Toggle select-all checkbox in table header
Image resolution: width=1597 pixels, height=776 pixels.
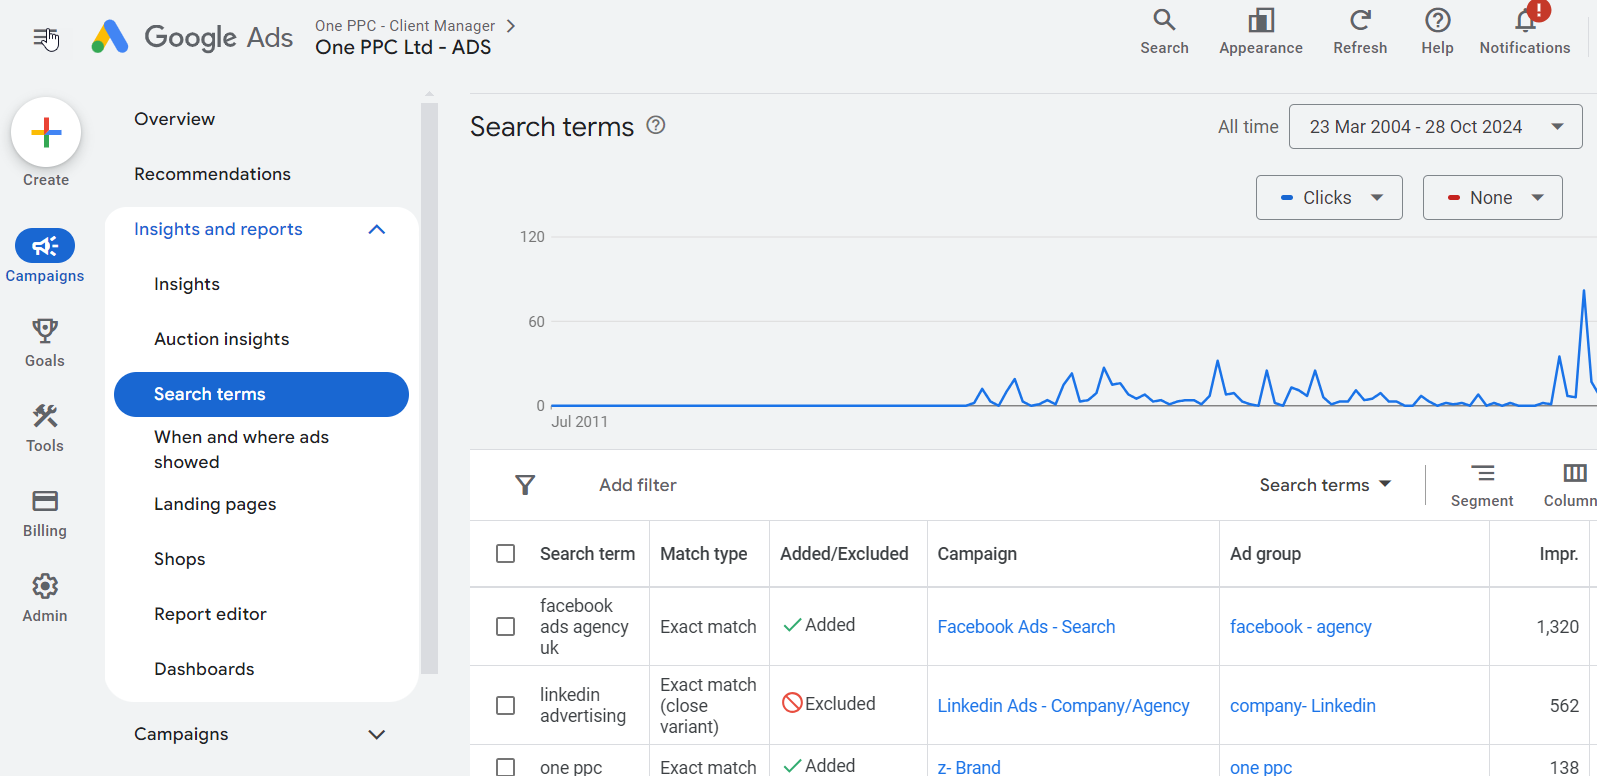[506, 554]
